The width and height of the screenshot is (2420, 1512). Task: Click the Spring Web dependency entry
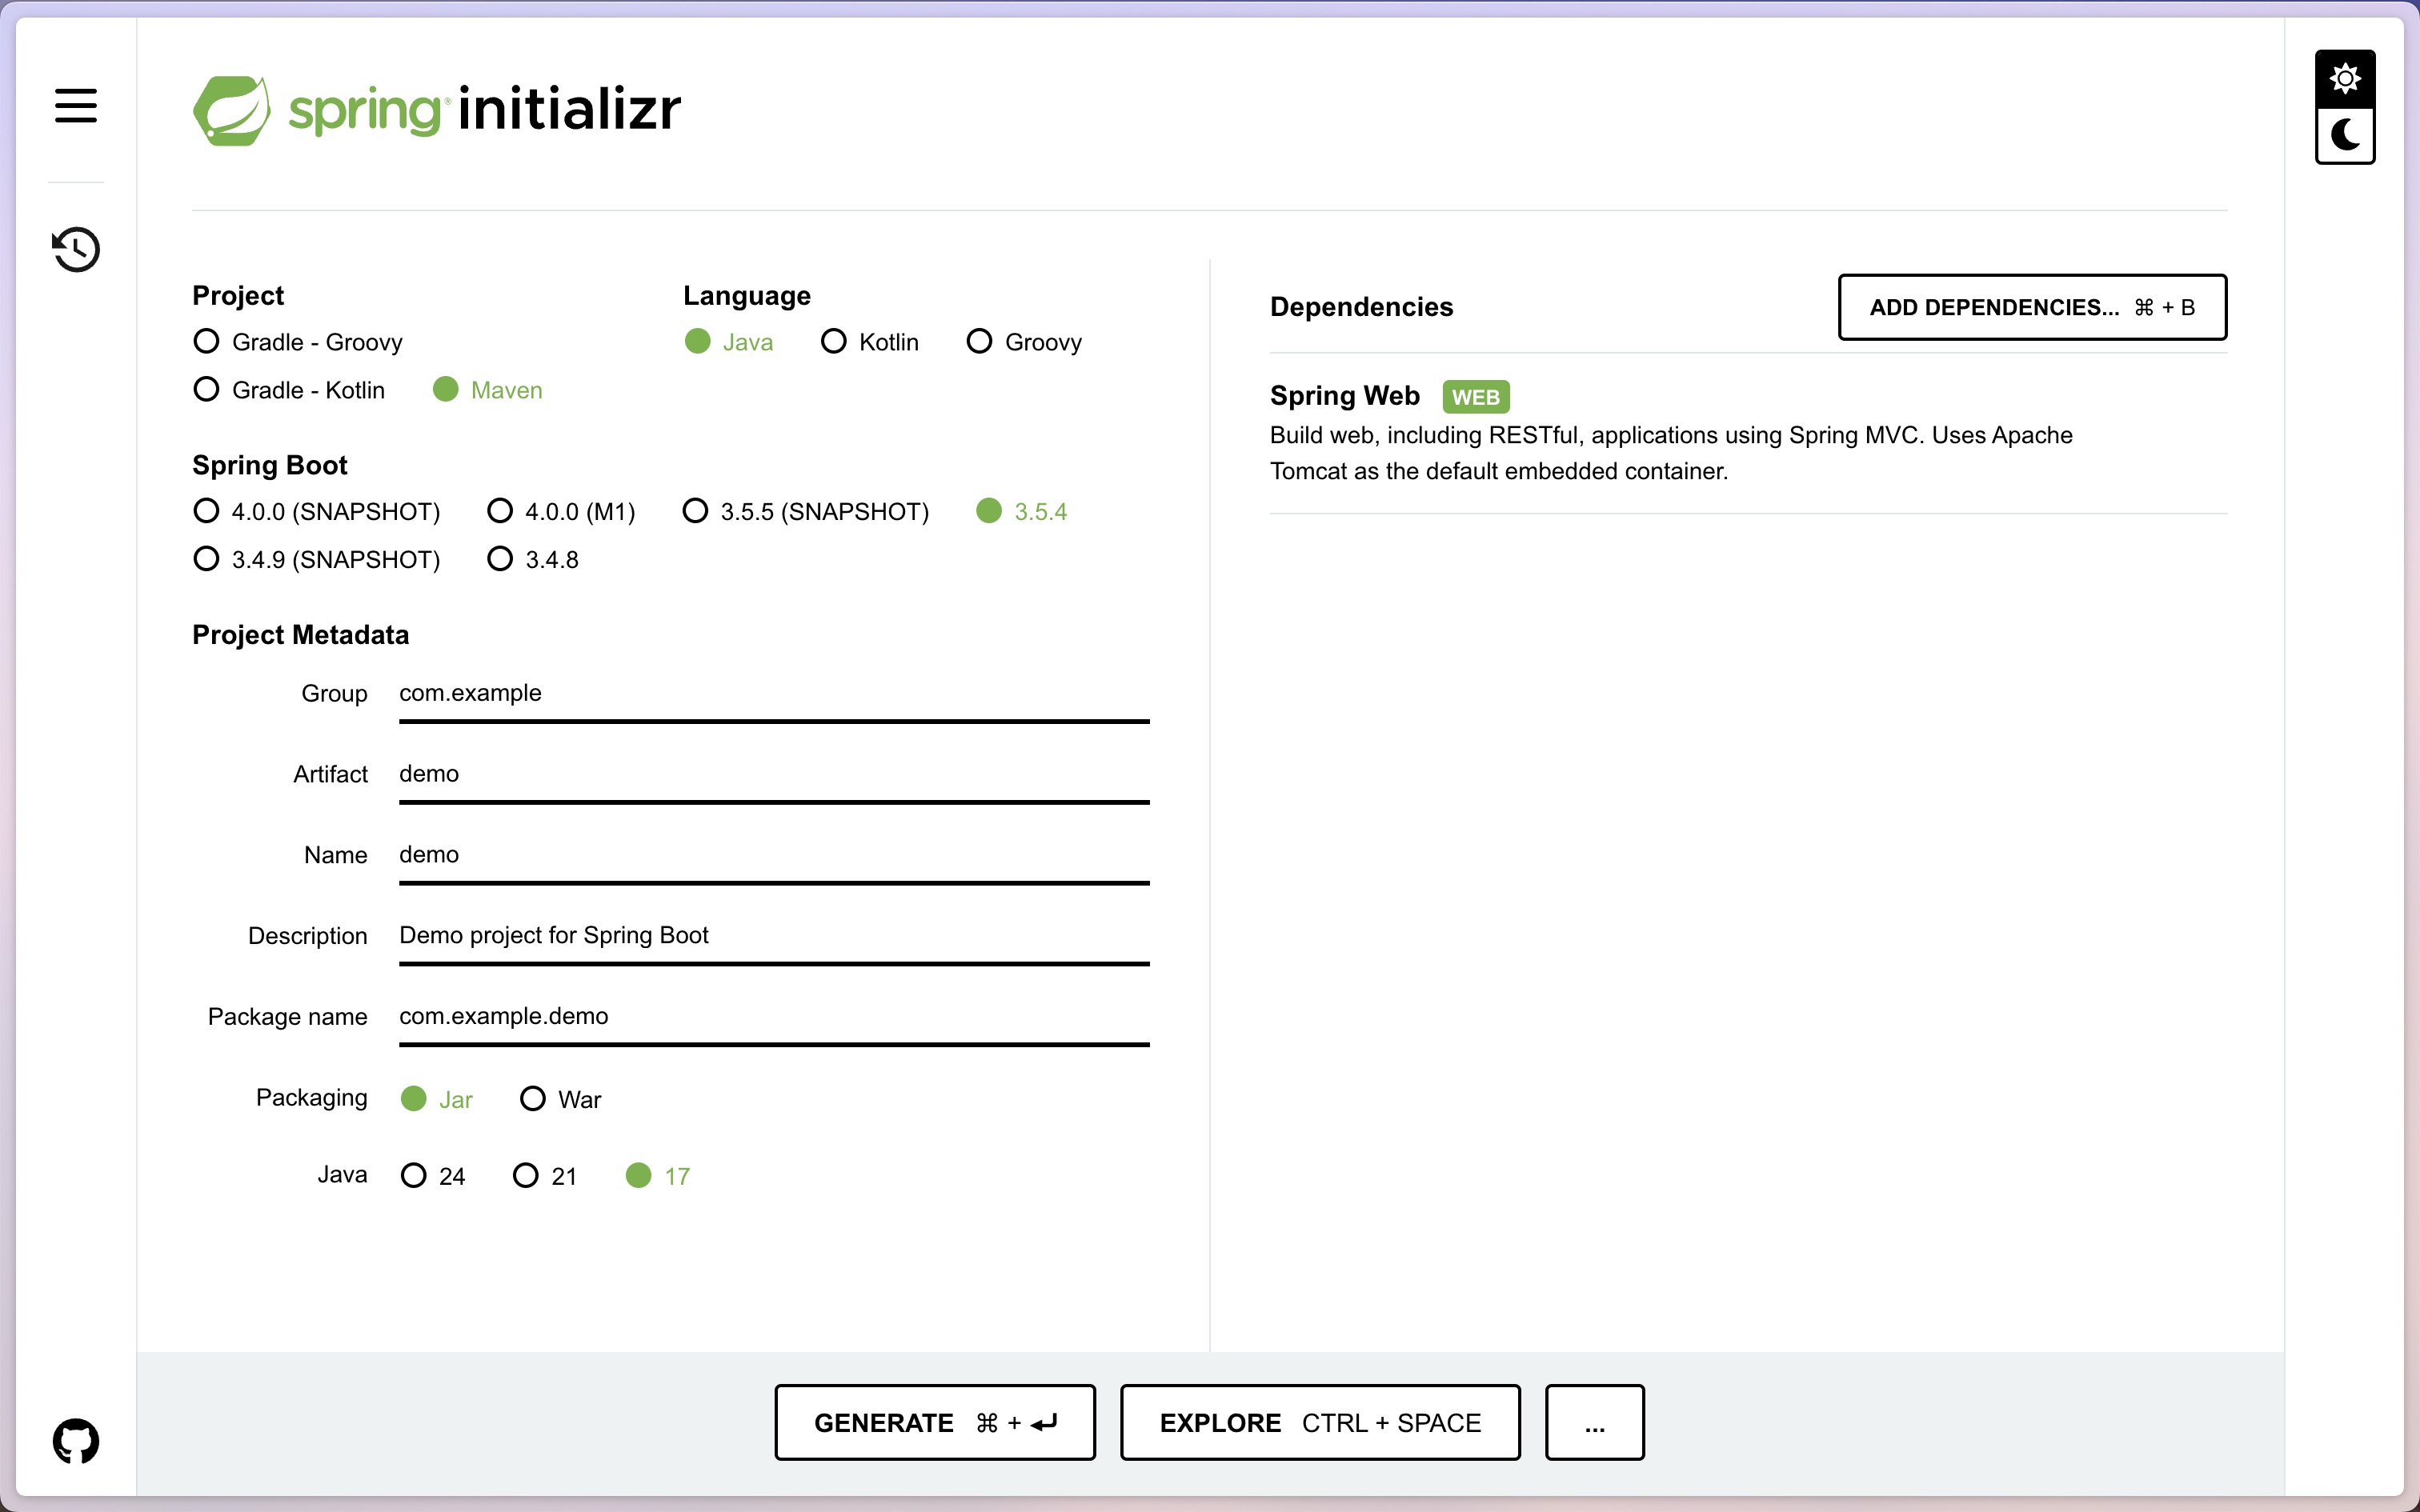coord(1748,433)
